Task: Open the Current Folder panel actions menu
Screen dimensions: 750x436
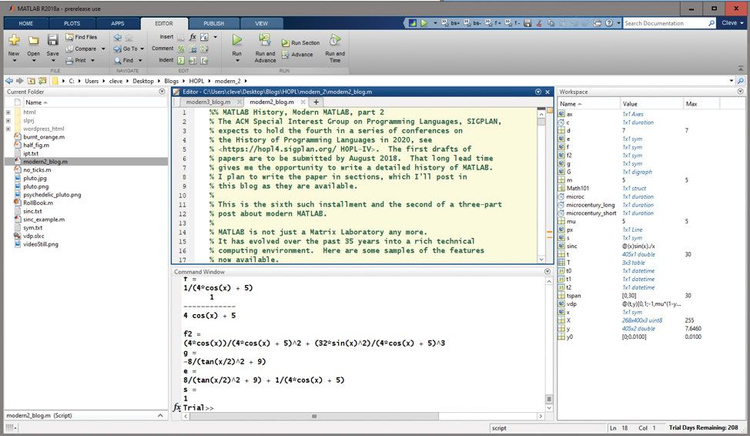Action: click(x=162, y=91)
